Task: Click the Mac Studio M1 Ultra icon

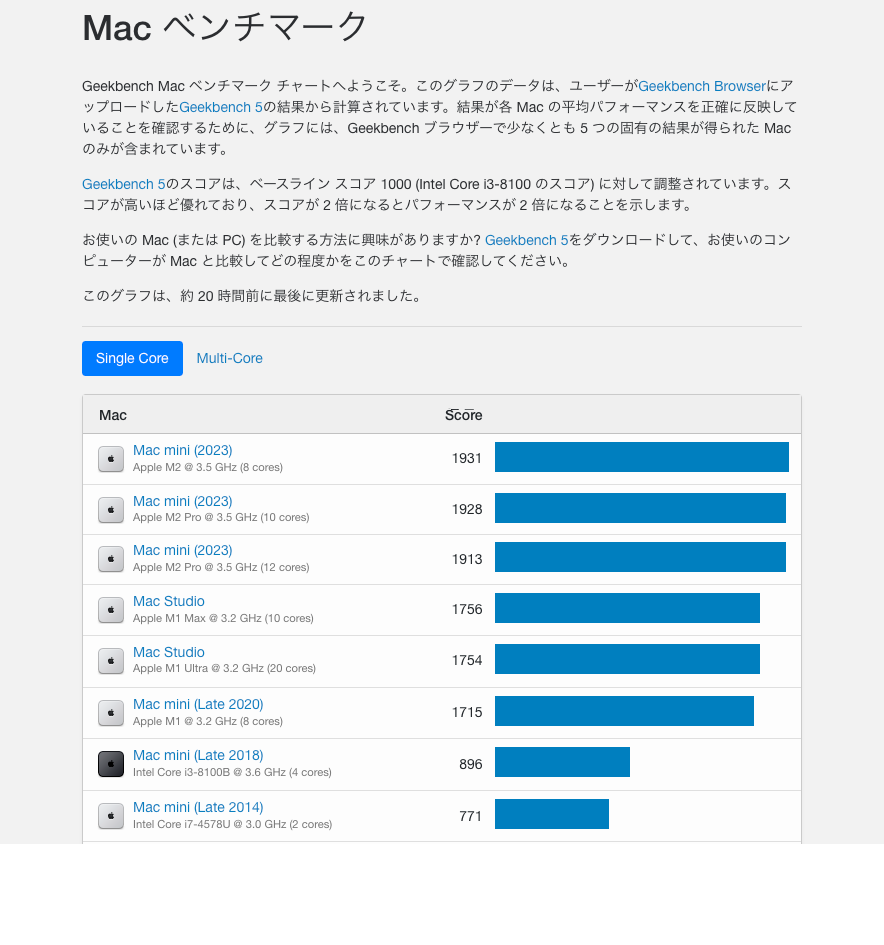Action: pyautogui.click(x=111, y=661)
